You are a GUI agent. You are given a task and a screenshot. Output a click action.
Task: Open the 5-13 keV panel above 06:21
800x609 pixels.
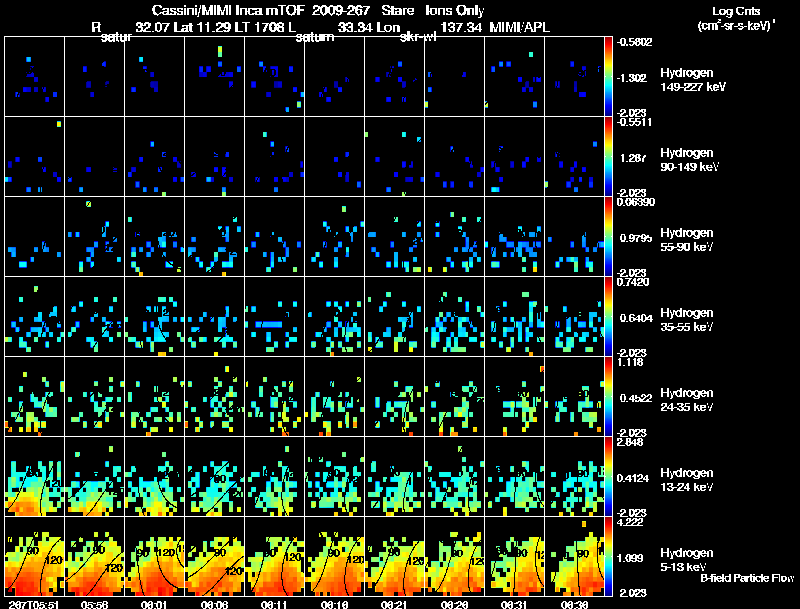tap(394, 557)
